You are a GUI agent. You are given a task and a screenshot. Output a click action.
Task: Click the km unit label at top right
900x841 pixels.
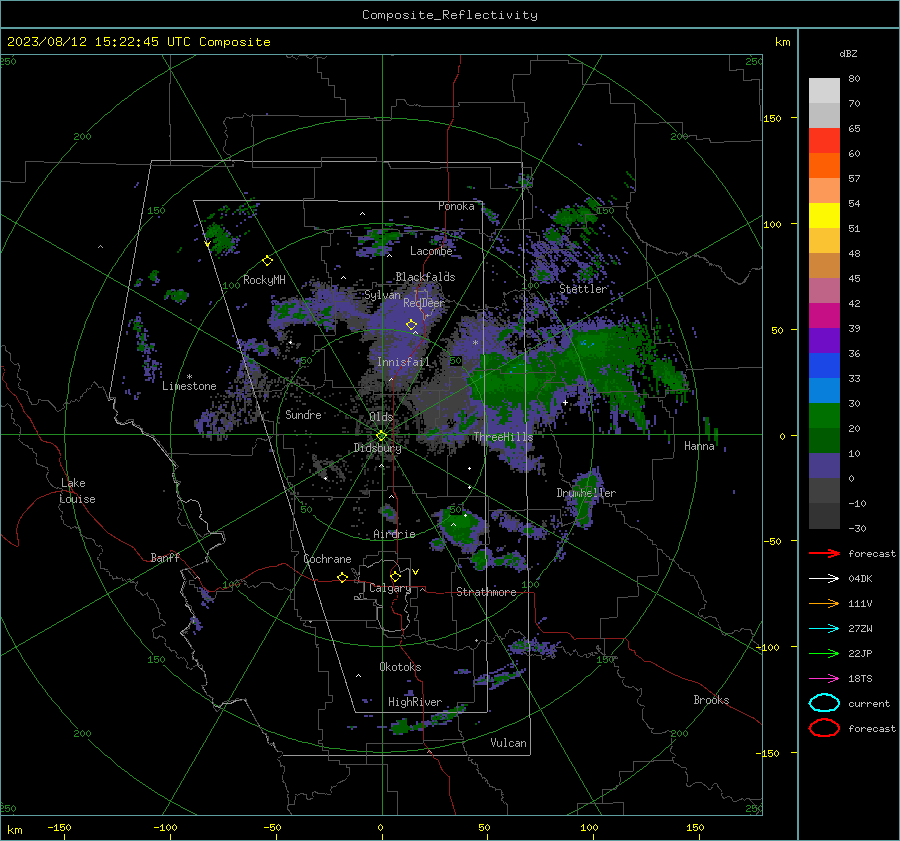tap(782, 41)
